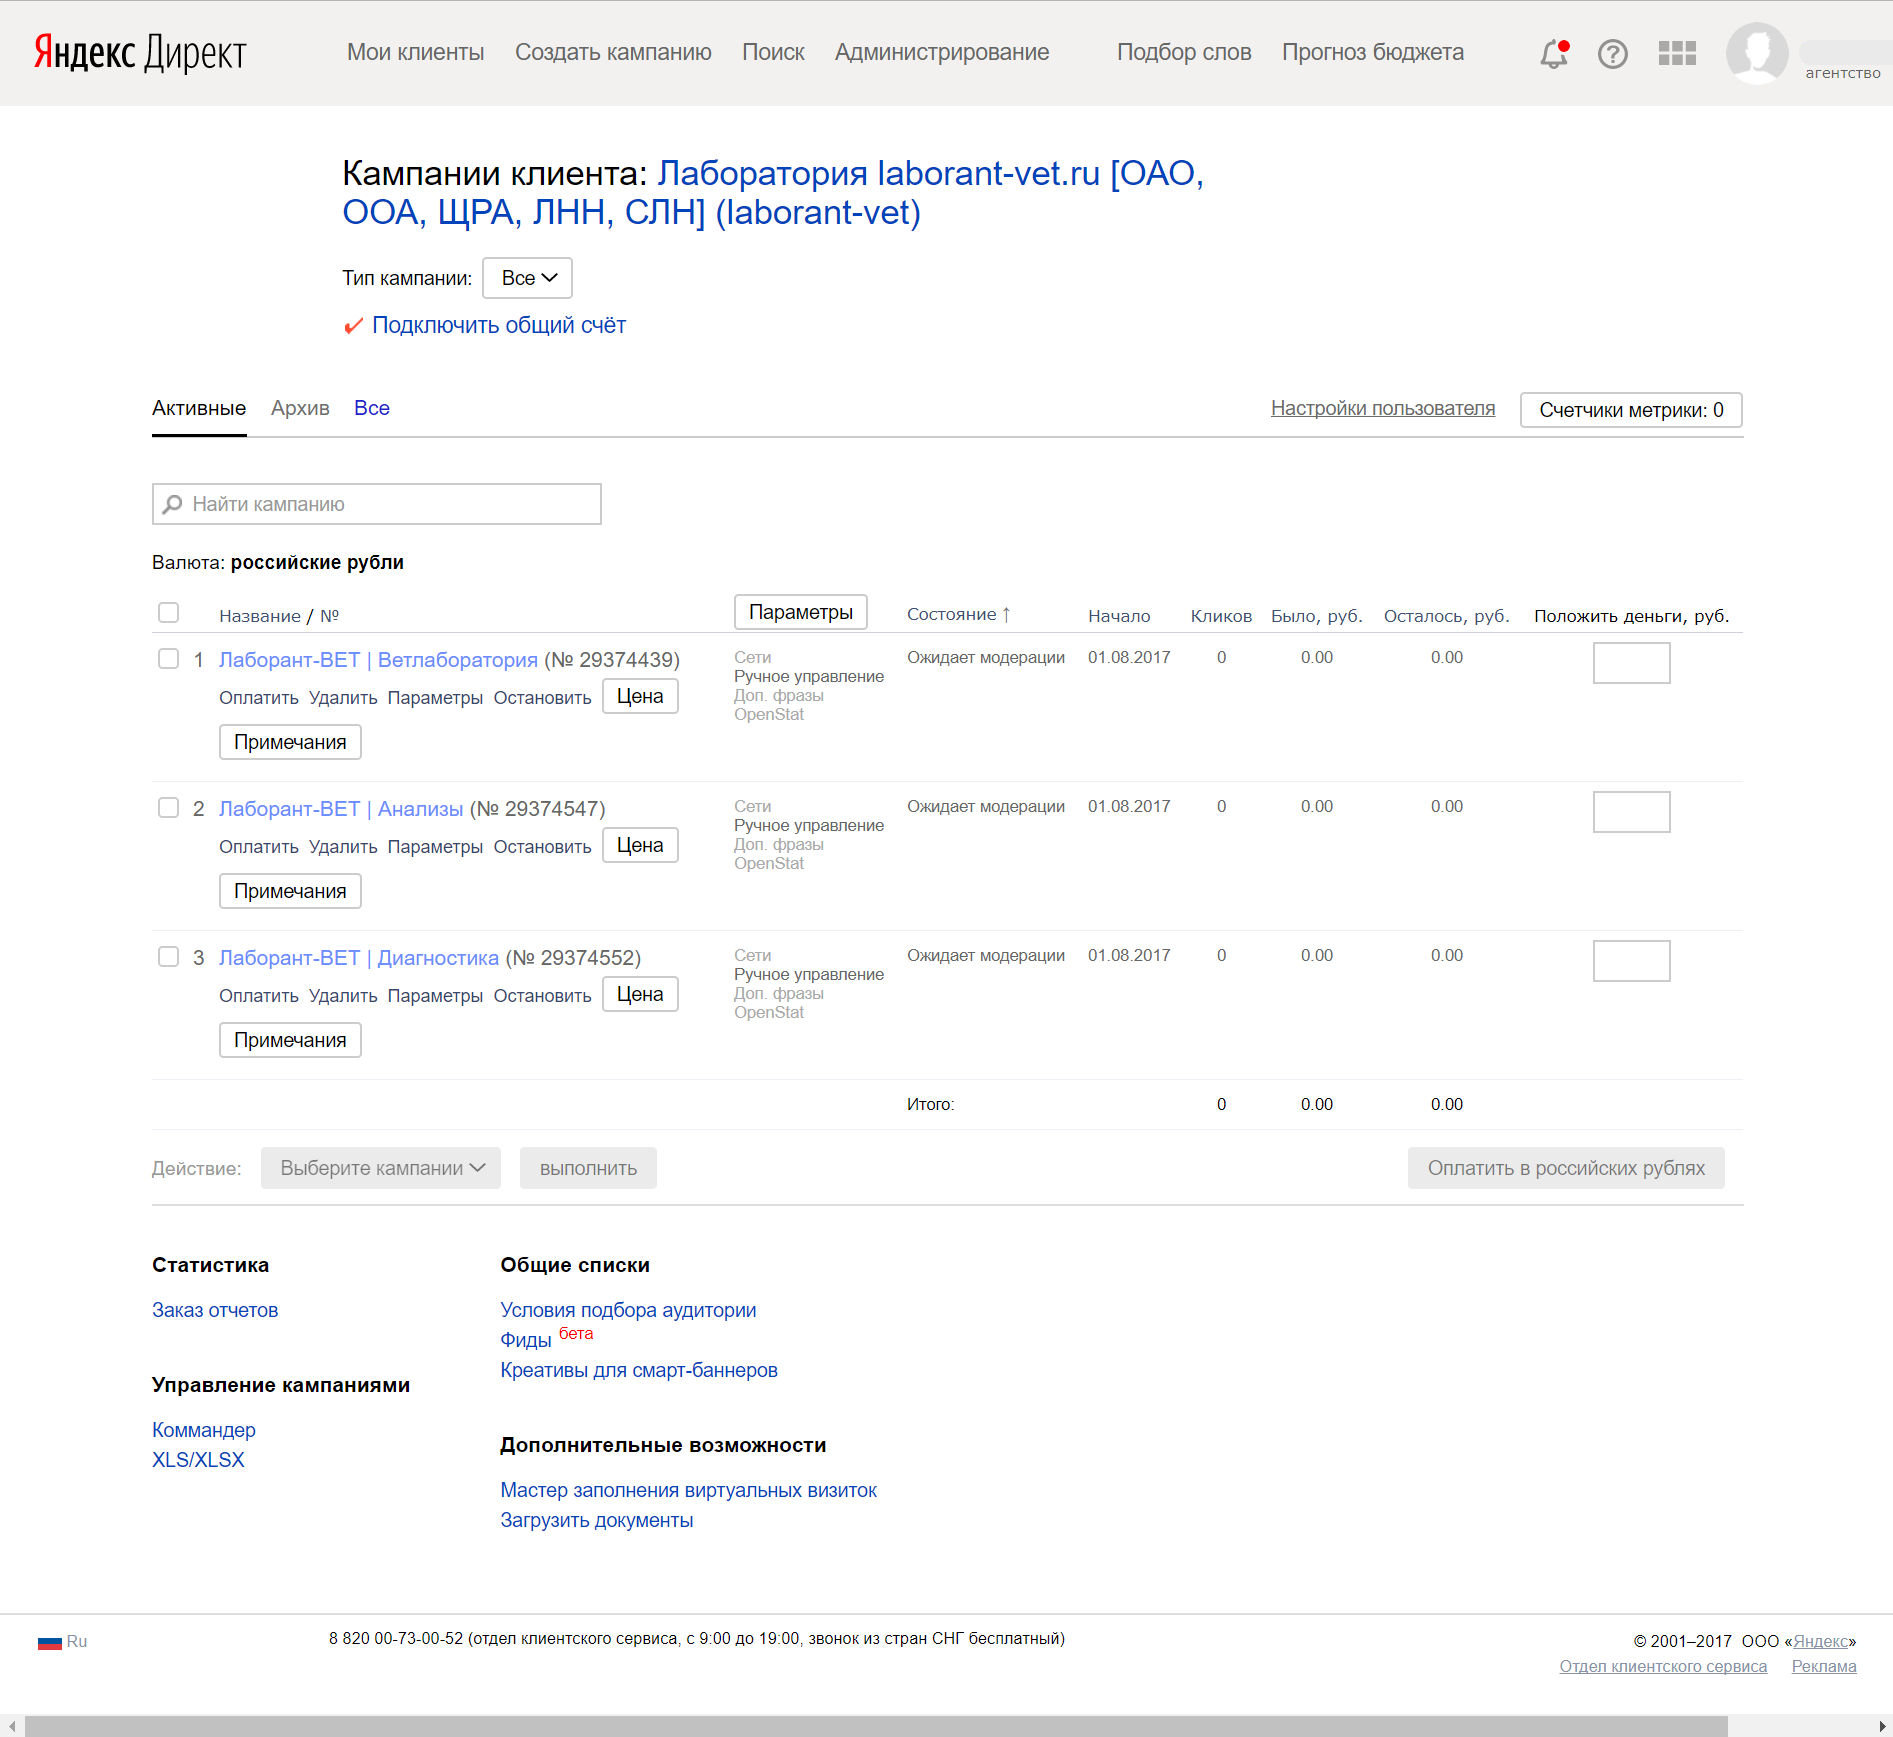Click the money input for Ветлаборатория campaign
The width and height of the screenshot is (1893, 1737).
pos(1631,663)
